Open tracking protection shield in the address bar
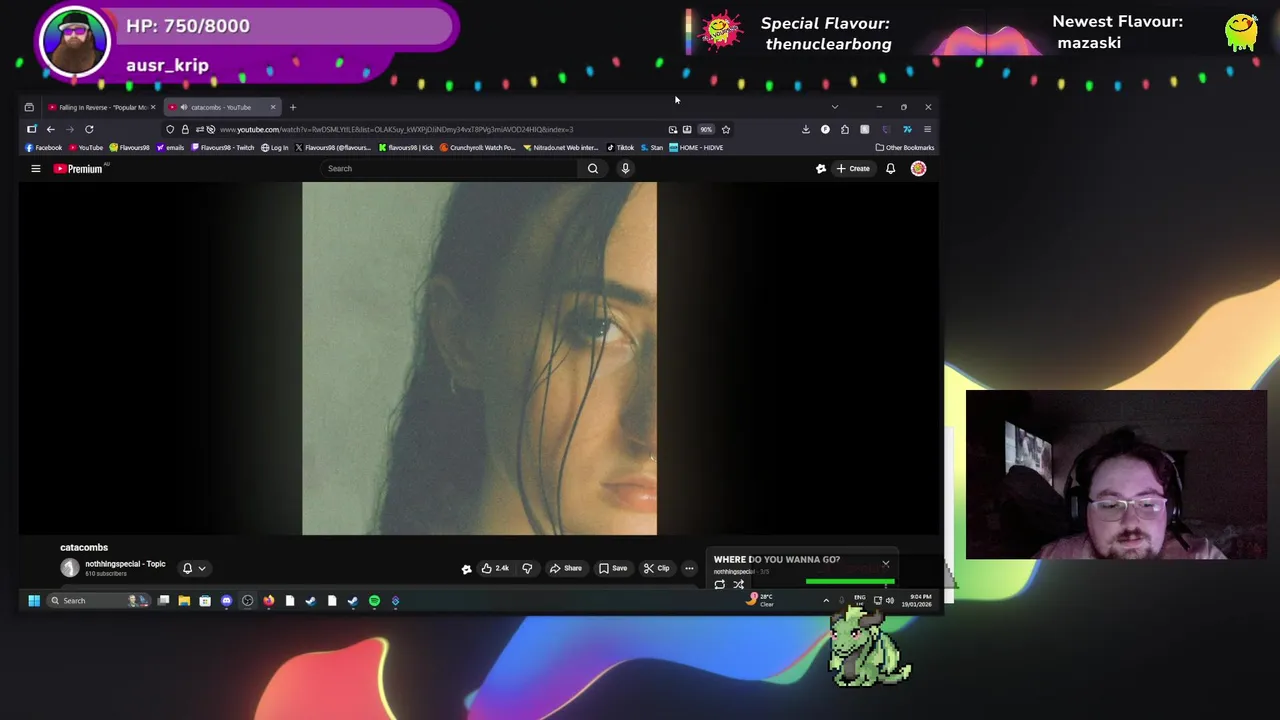Viewport: 1280px width, 720px height. 170,129
